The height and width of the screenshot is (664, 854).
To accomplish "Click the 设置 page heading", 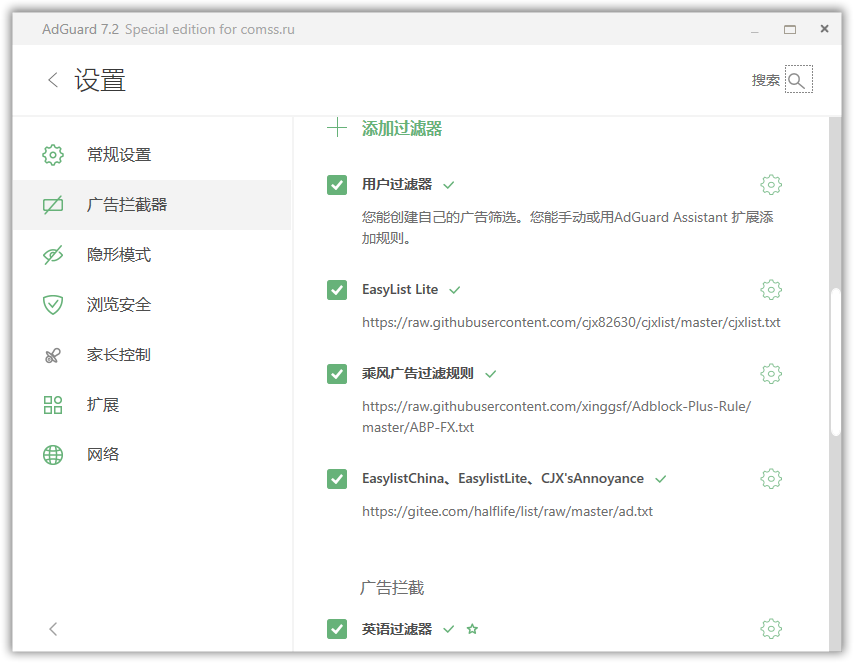I will point(100,80).
